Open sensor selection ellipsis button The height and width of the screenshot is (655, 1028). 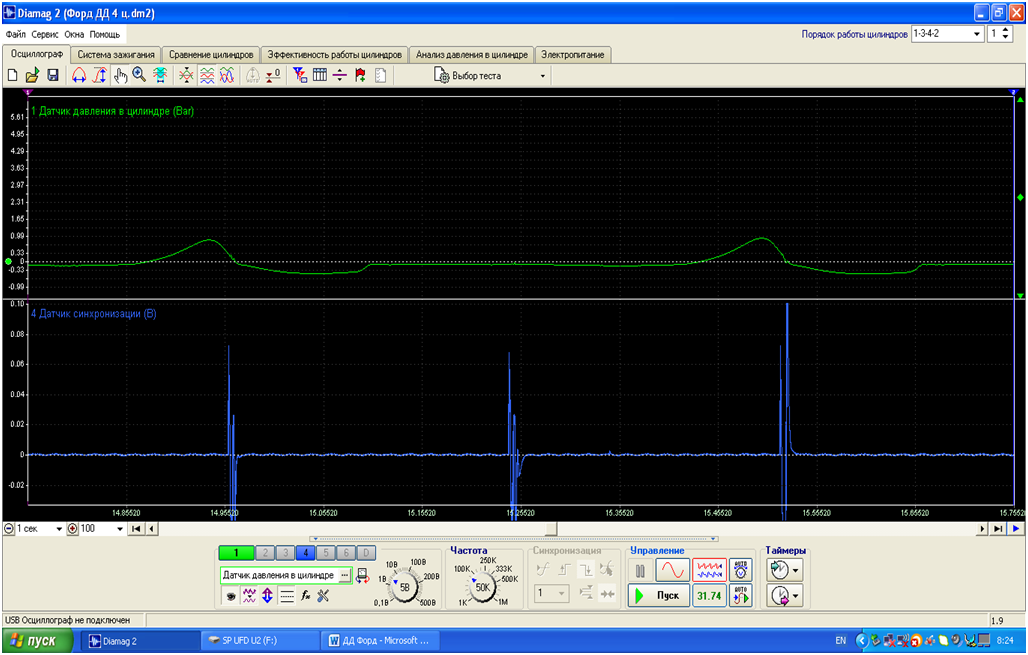pyautogui.click(x=344, y=575)
